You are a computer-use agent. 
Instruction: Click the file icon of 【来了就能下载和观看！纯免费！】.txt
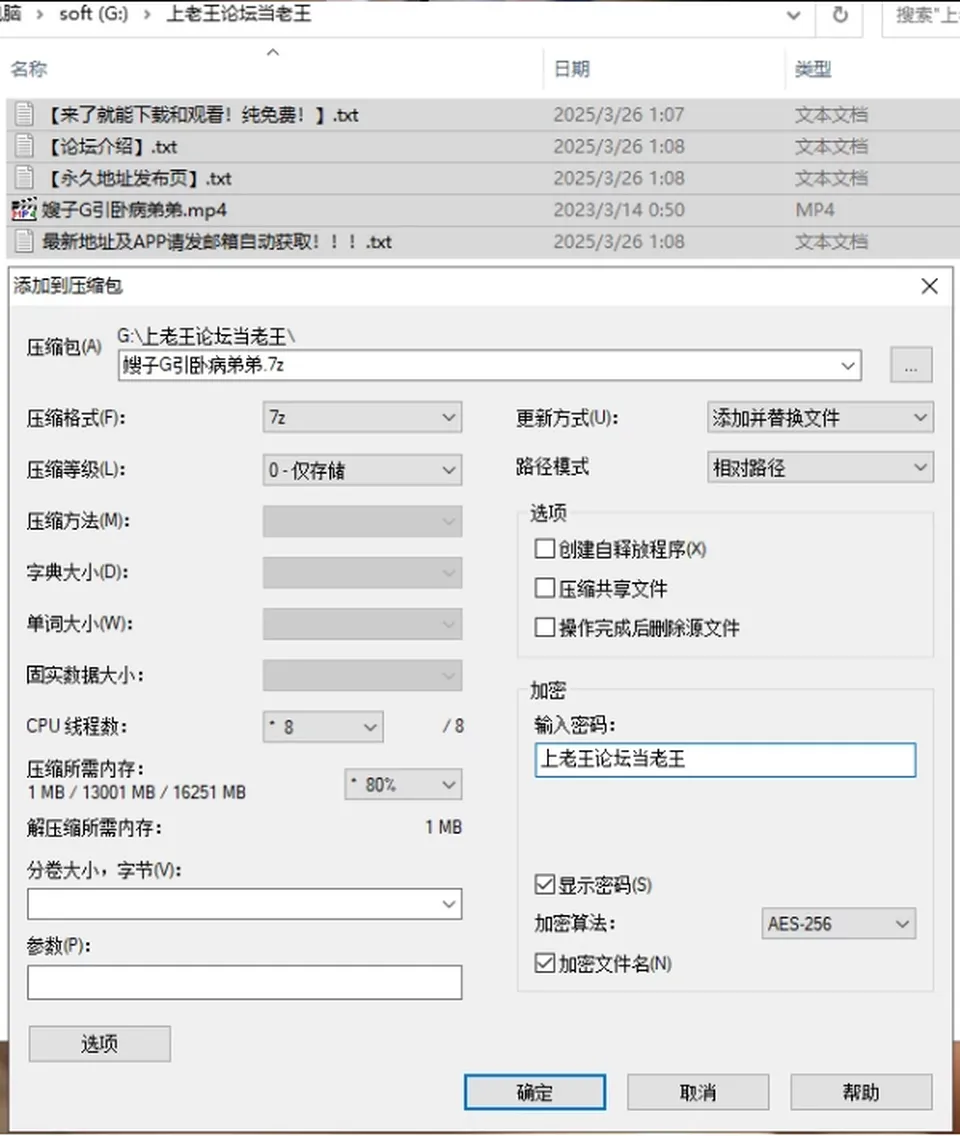coord(24,114)
